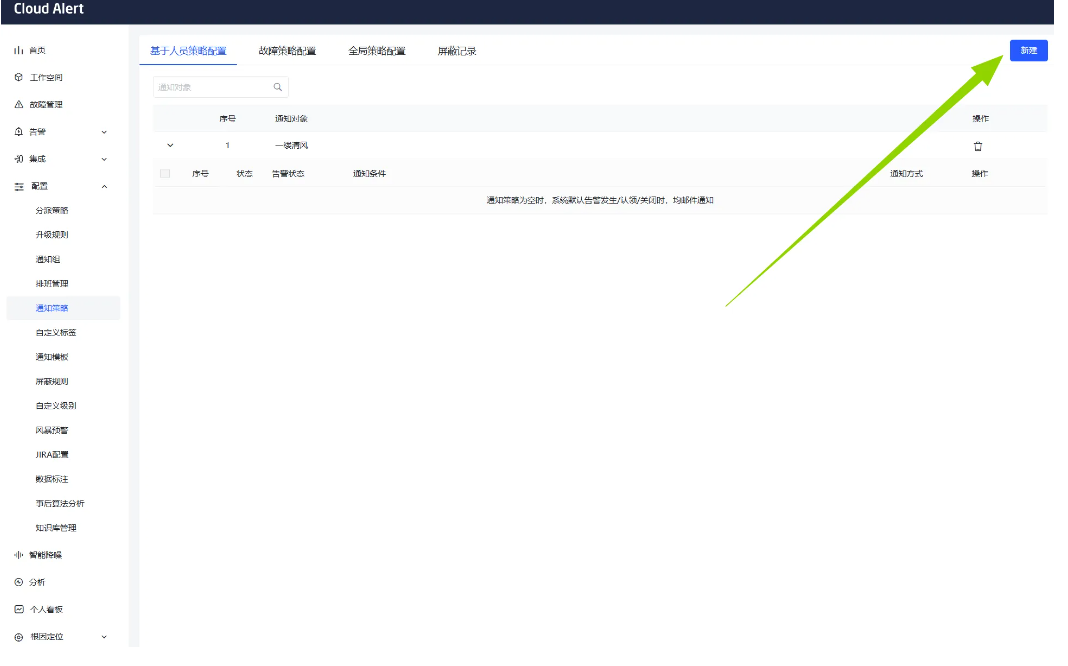1068x666 pixels.
Task: Expand the 告警 sidebar menu
Action: 104,132
